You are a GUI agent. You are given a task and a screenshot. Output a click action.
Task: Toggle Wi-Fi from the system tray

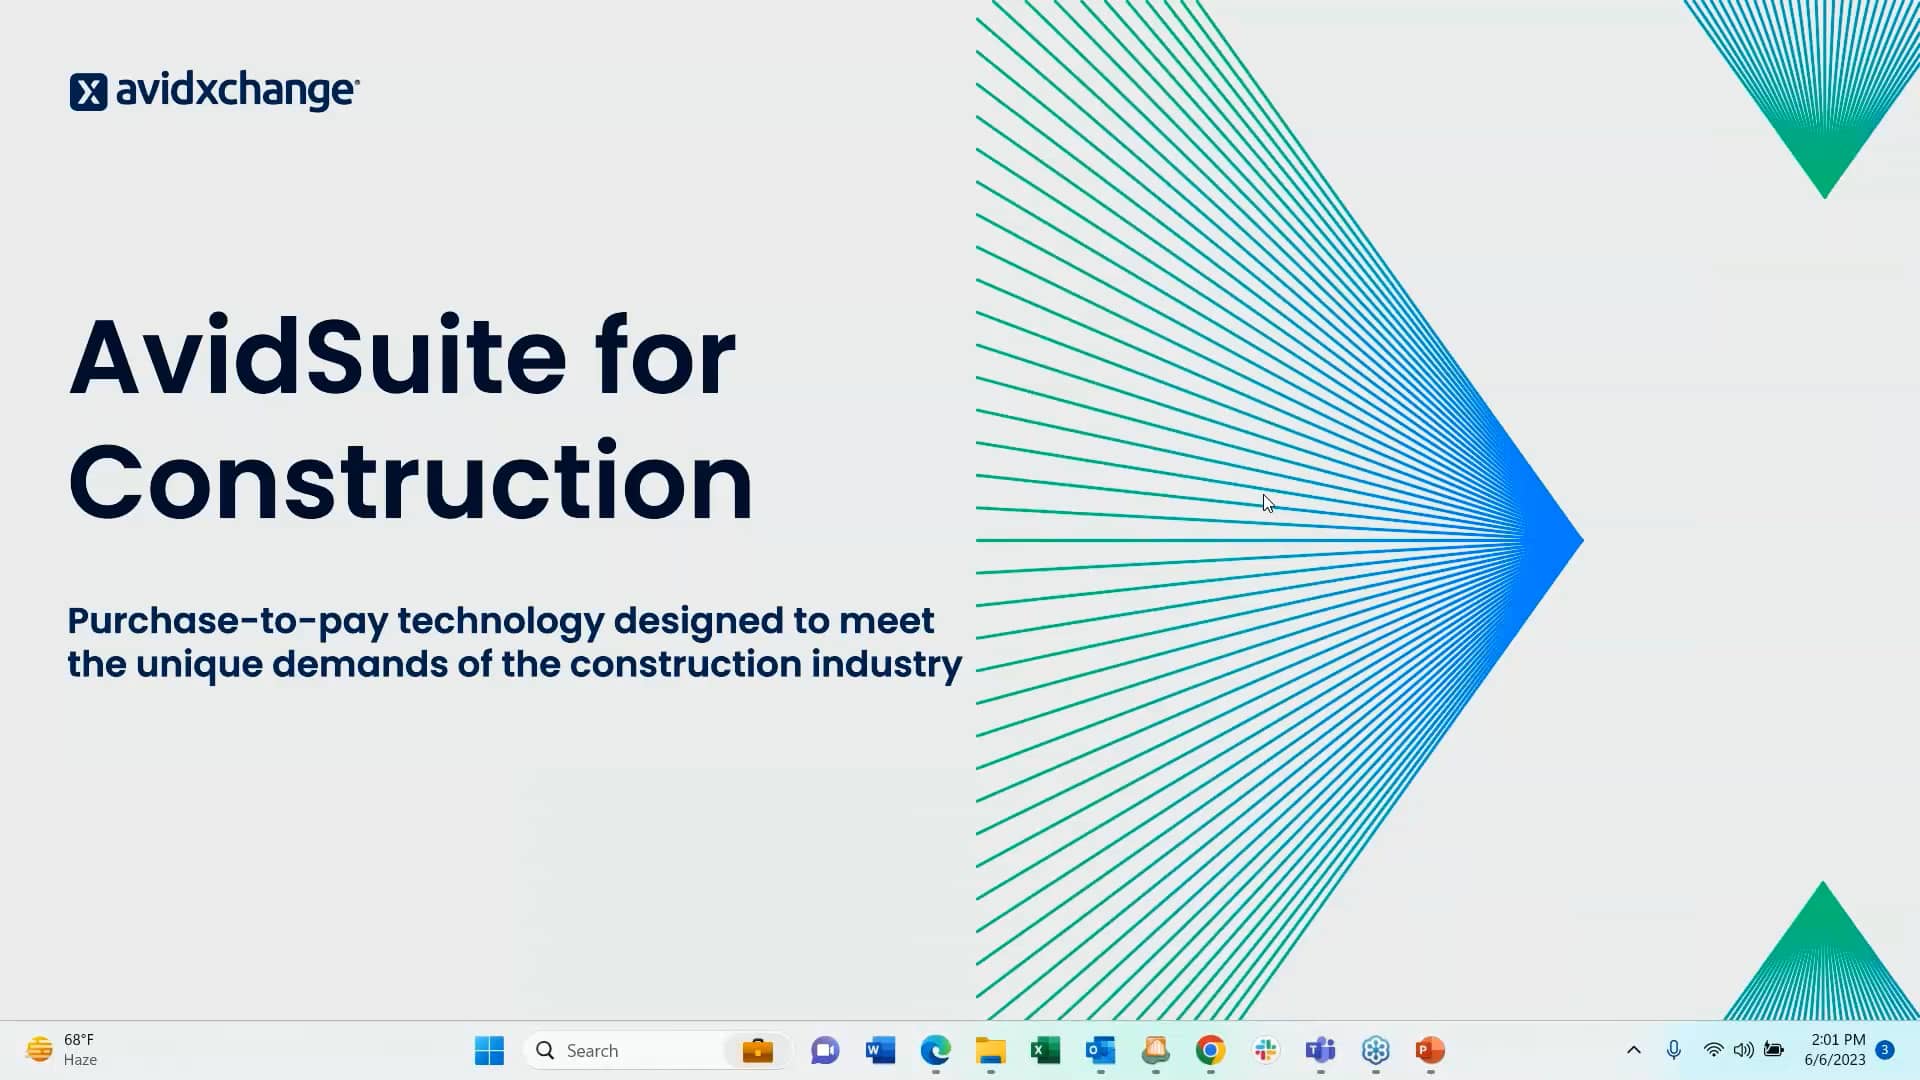(x=1712, y=1050)
